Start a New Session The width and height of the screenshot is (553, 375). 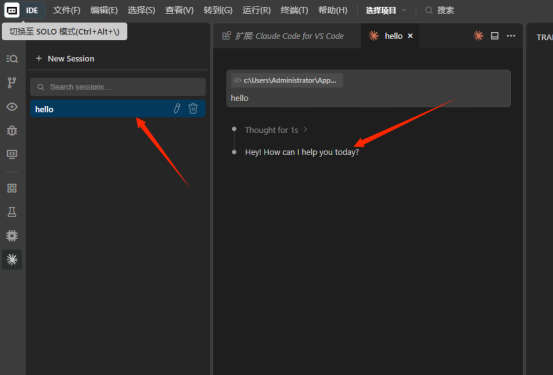tap(65, 59)
